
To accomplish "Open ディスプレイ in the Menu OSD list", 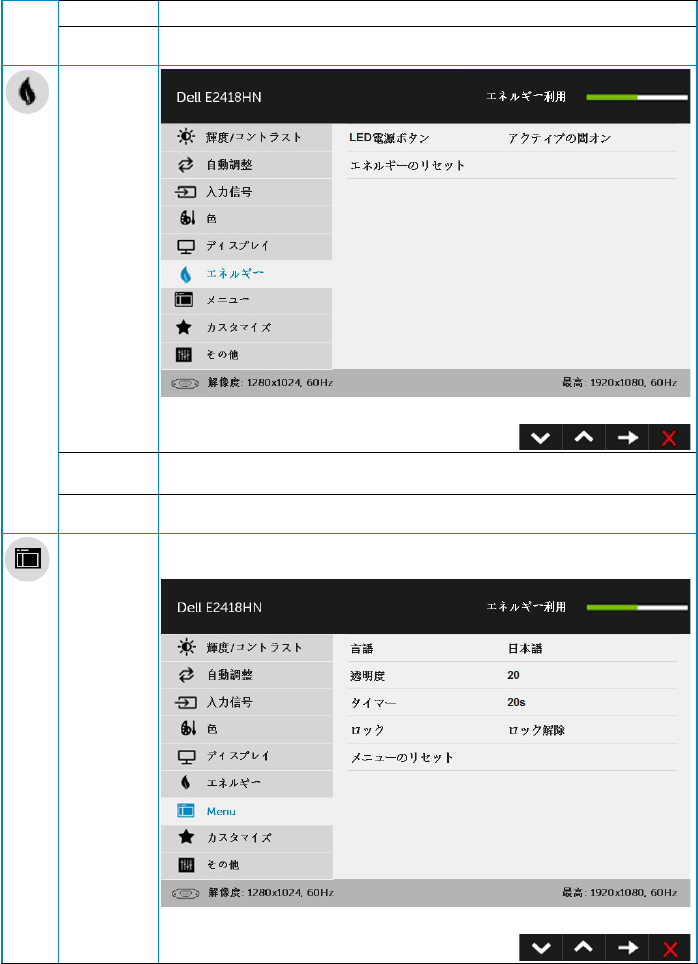I will pyautogui.click(x=247, y=756).
